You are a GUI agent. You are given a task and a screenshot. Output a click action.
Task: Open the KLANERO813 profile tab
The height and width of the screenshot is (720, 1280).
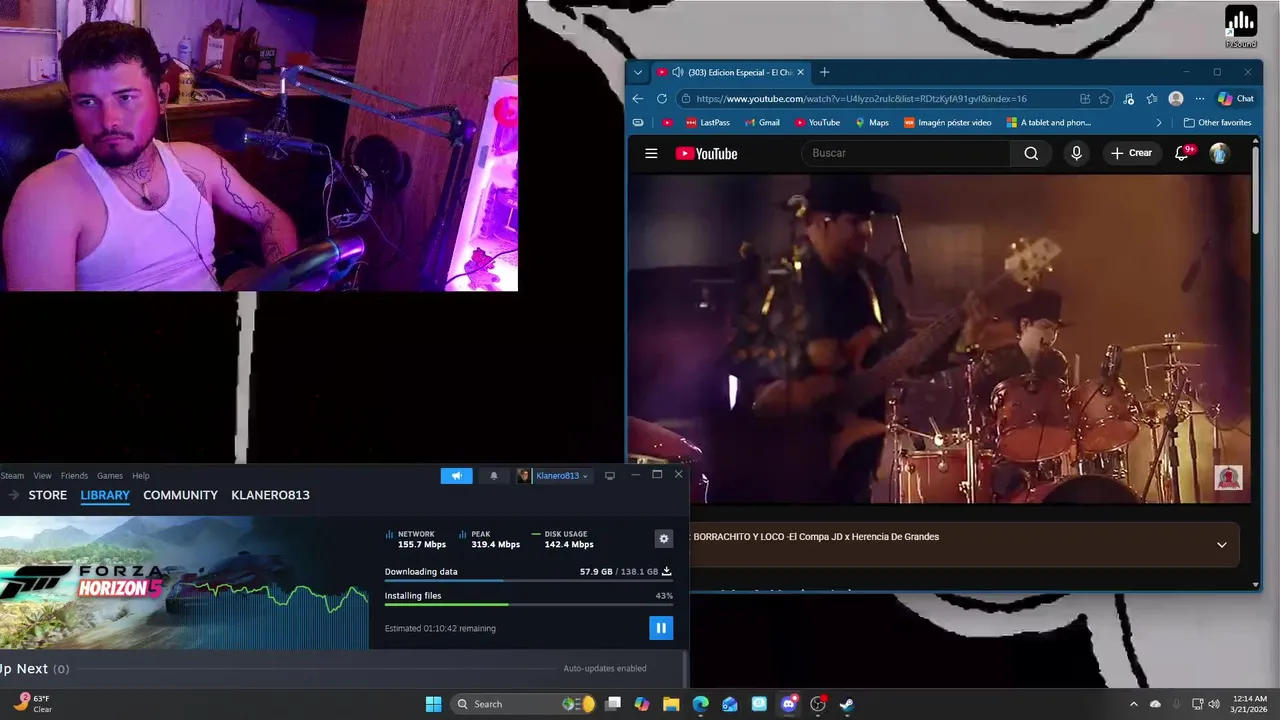point(270,495)
